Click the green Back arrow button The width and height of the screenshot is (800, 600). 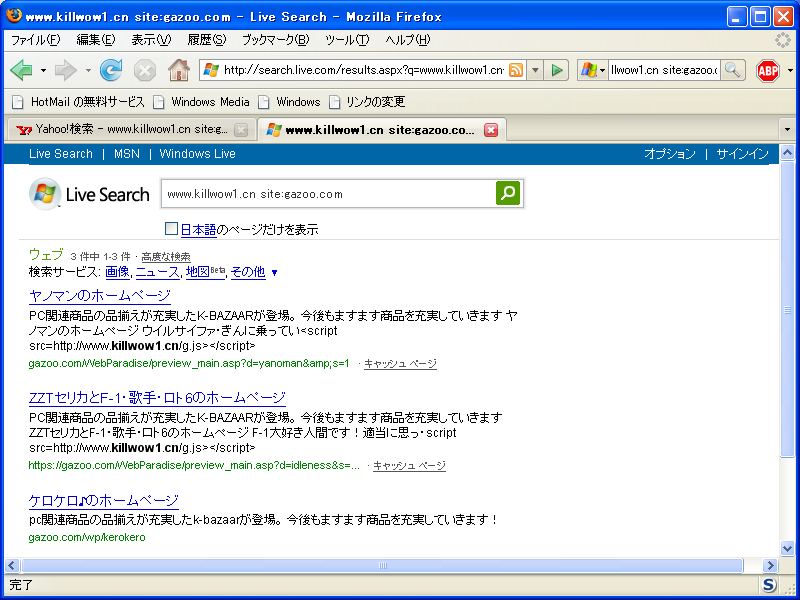[21, 70]
